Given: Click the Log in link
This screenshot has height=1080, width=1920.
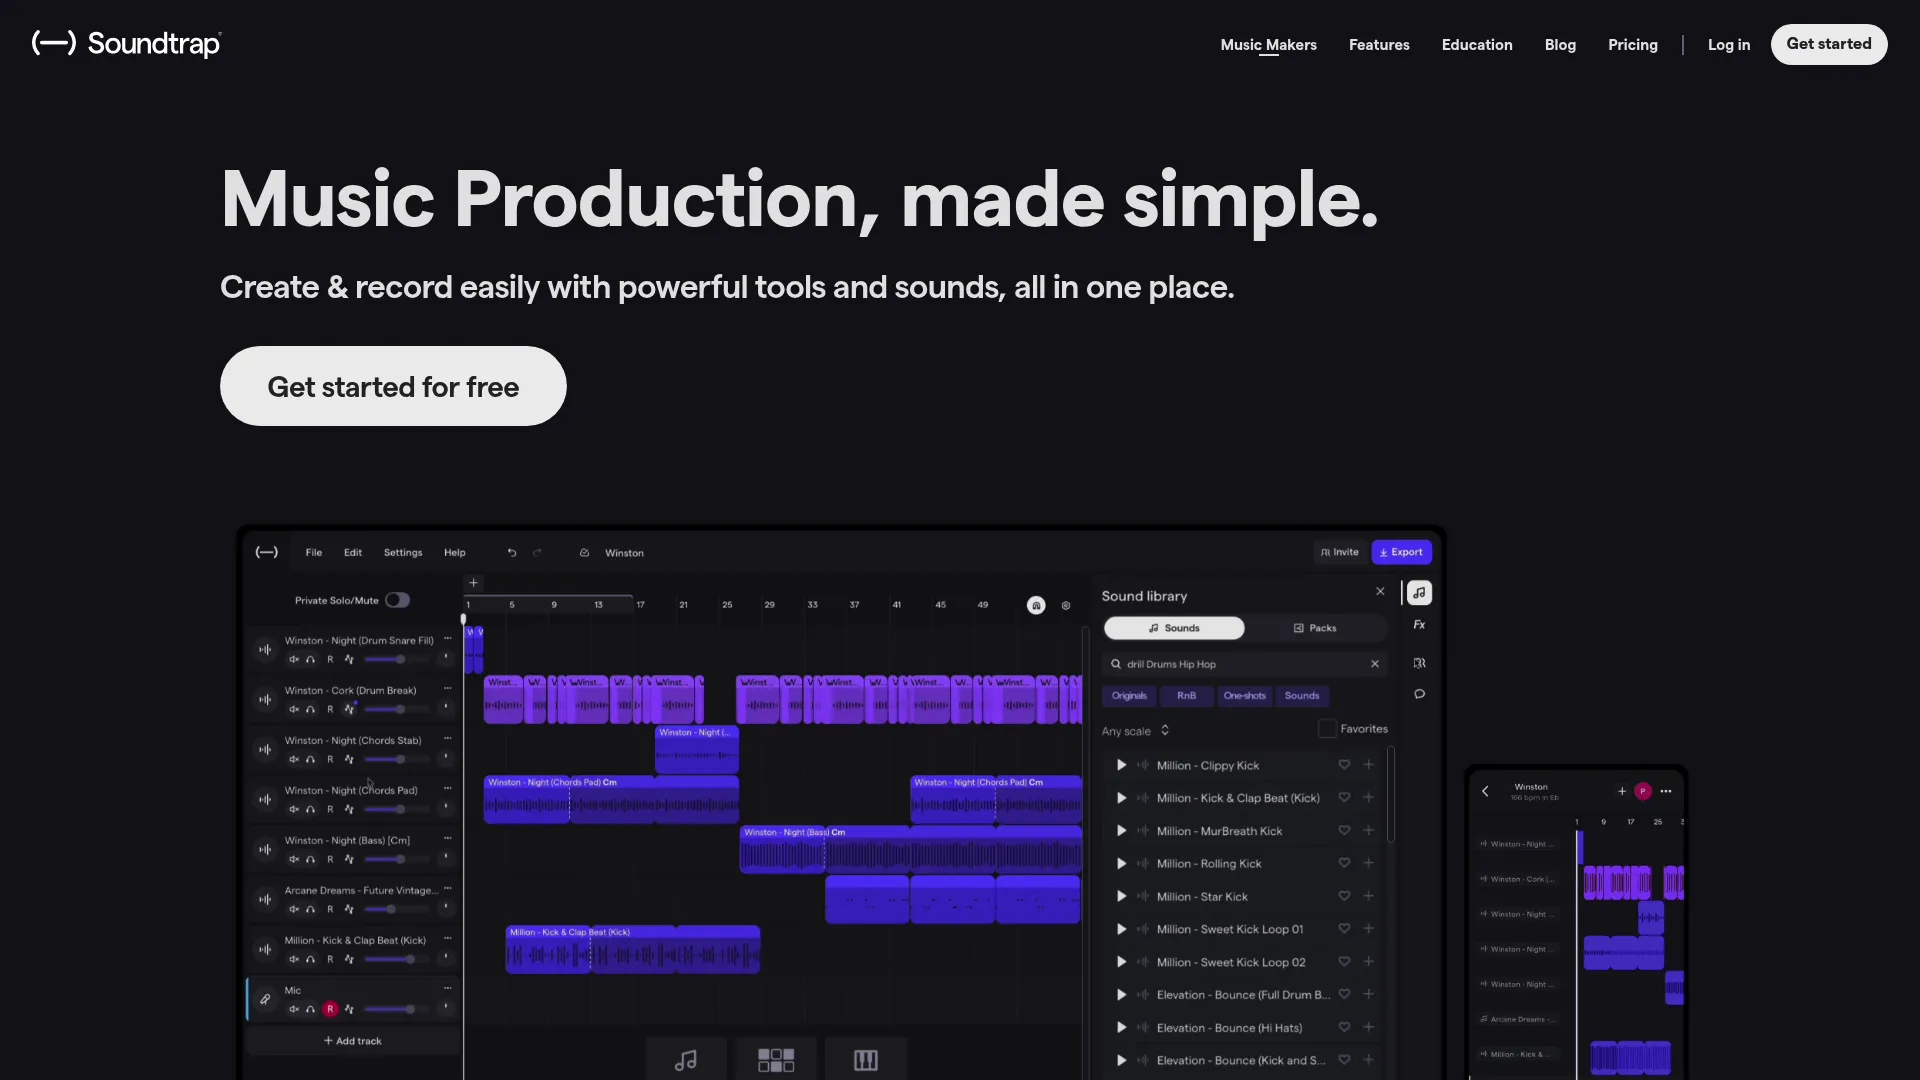Looking at the screenshot, I should [x=1729, y=45].
